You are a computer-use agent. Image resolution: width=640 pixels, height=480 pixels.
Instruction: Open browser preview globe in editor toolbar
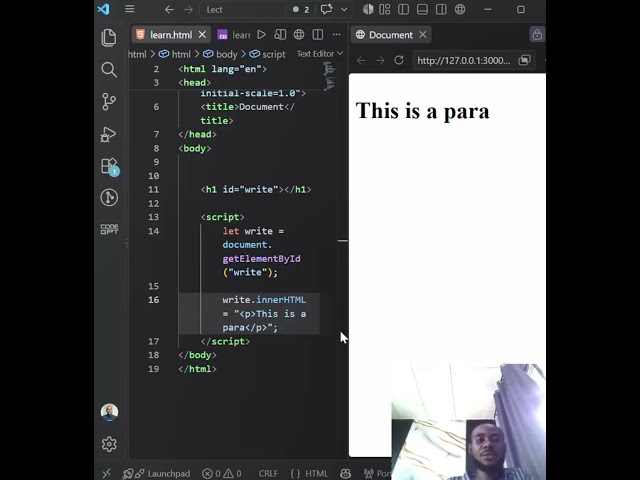[299, 35]
